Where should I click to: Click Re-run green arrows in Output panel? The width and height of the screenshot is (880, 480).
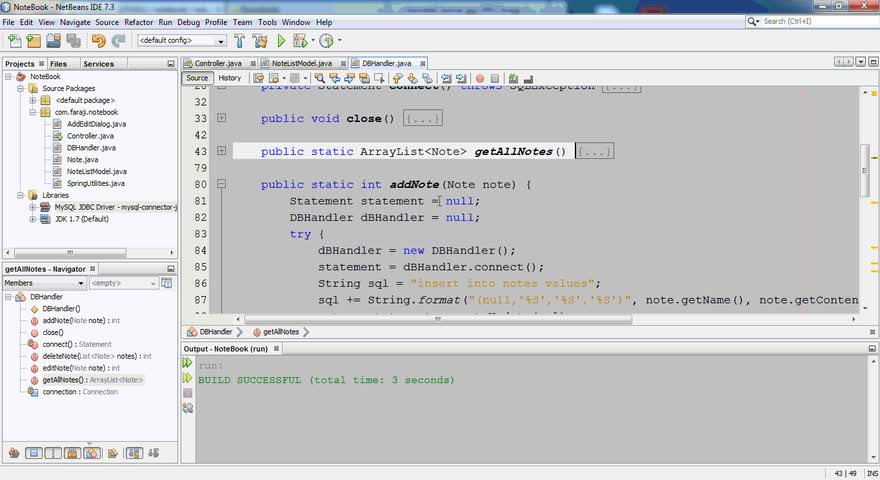point(187,363)
